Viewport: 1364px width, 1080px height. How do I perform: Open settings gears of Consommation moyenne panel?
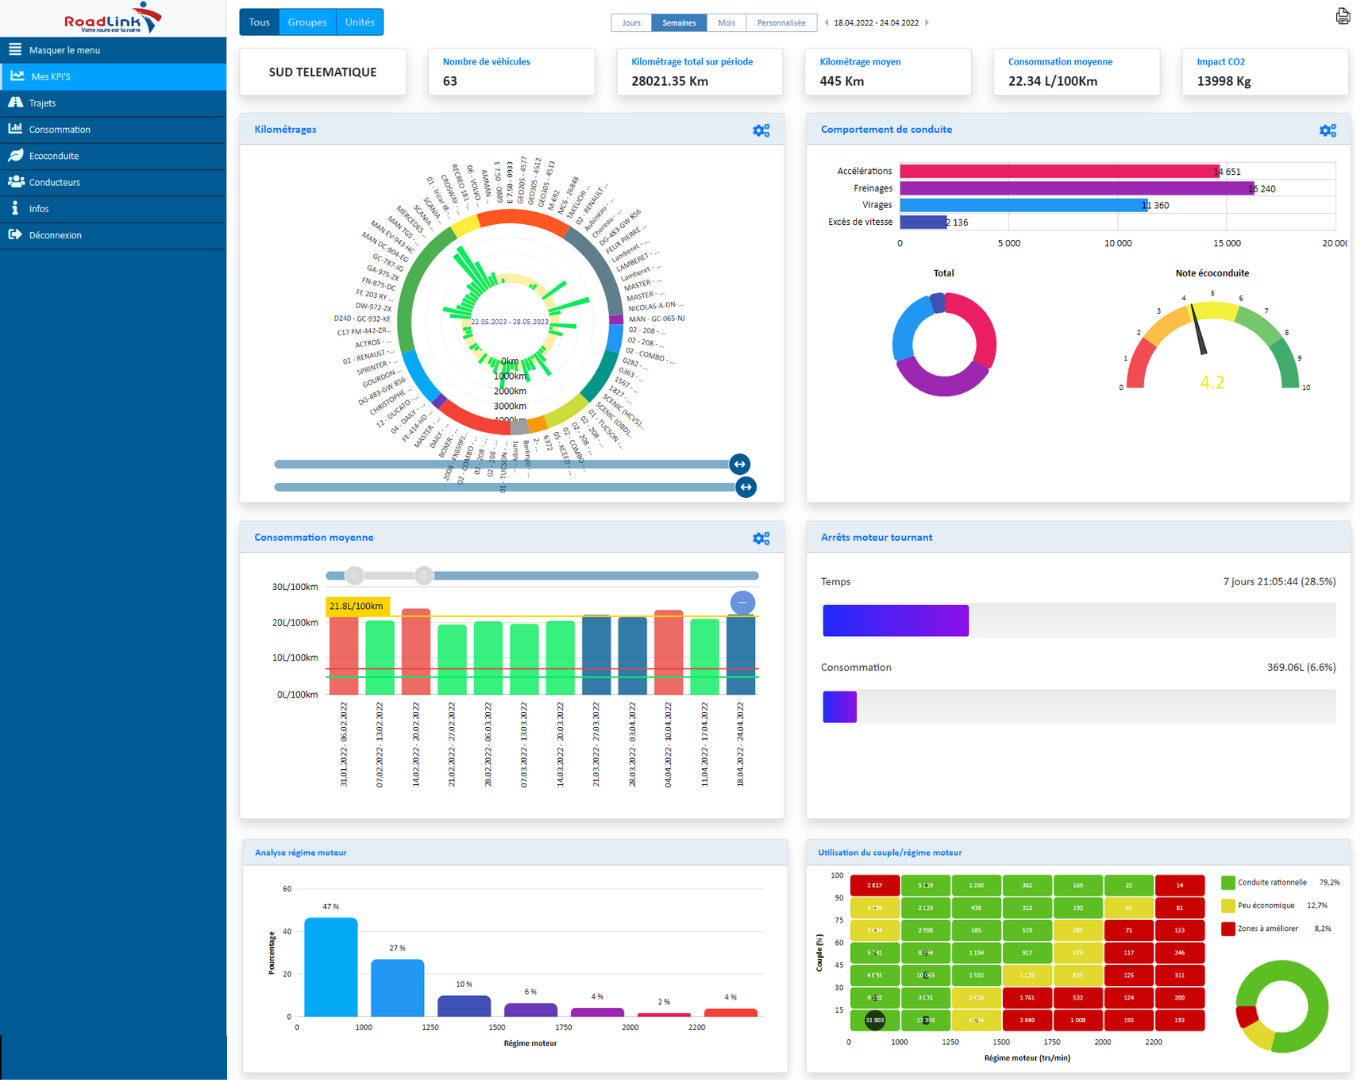coord(761,538)
